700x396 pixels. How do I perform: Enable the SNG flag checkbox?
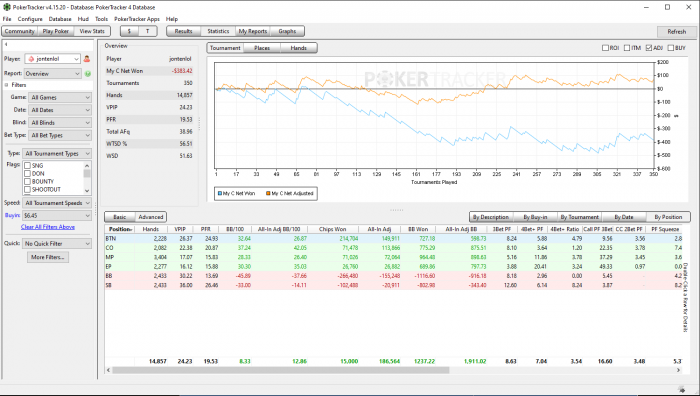coord(27,166)
